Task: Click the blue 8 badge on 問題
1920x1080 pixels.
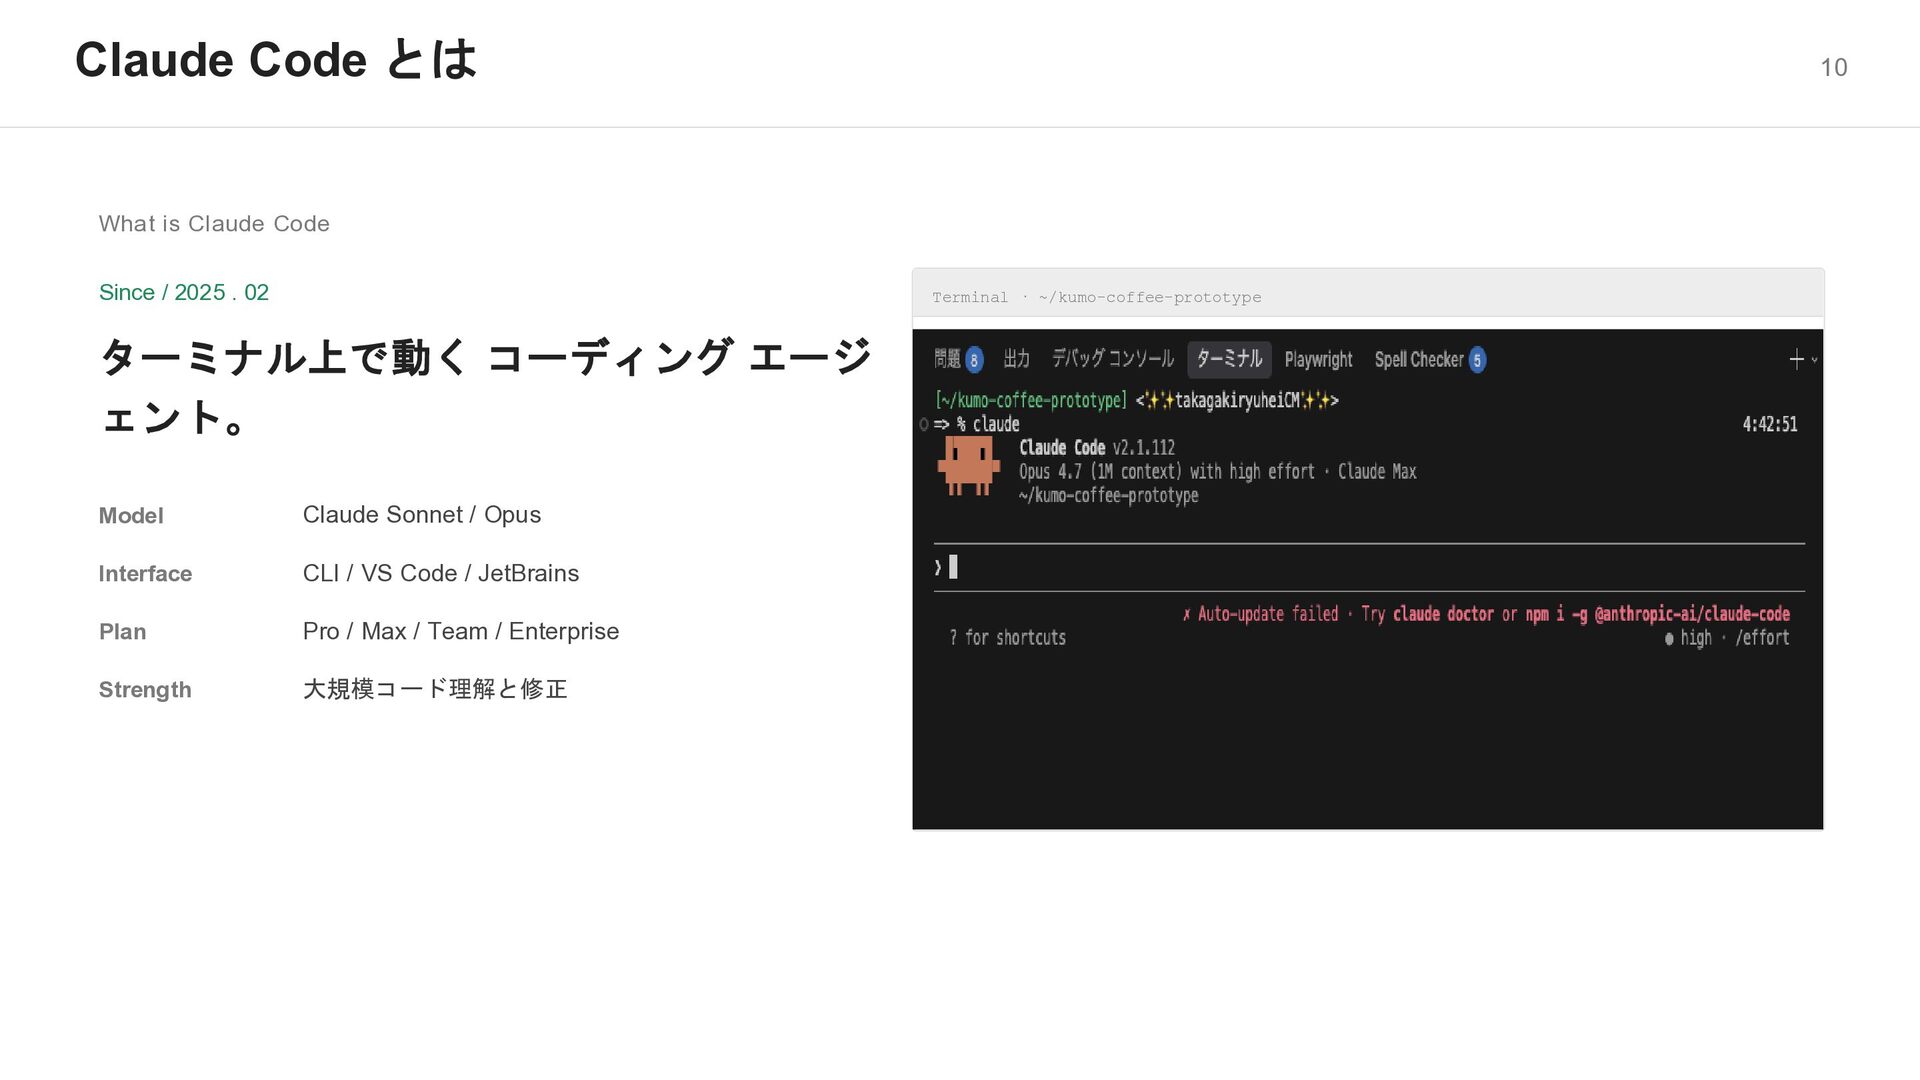Action: click(x=974, y=360)
